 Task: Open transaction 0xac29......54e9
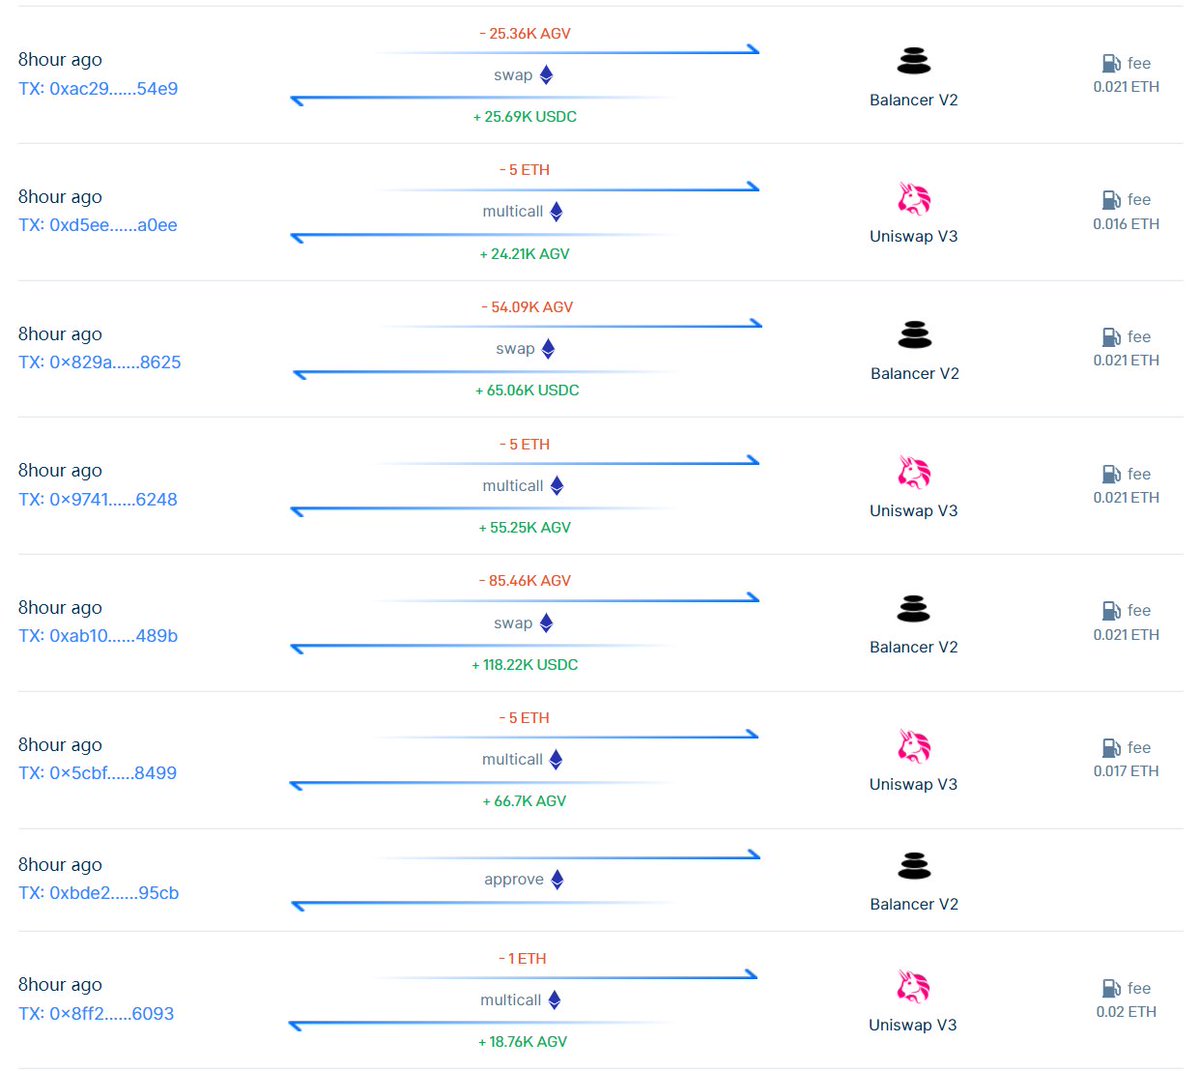tap(97, 88)
